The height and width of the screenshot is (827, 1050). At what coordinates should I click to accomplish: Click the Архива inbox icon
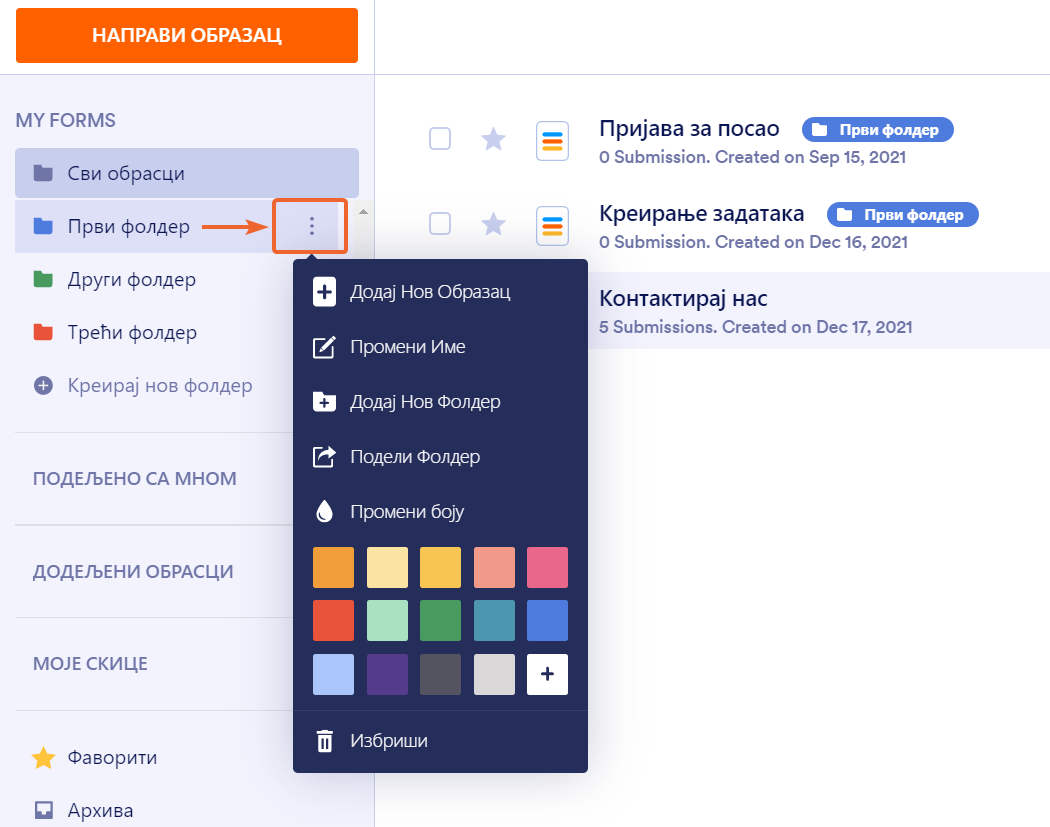pyautogui.click(x=43, y=810)
